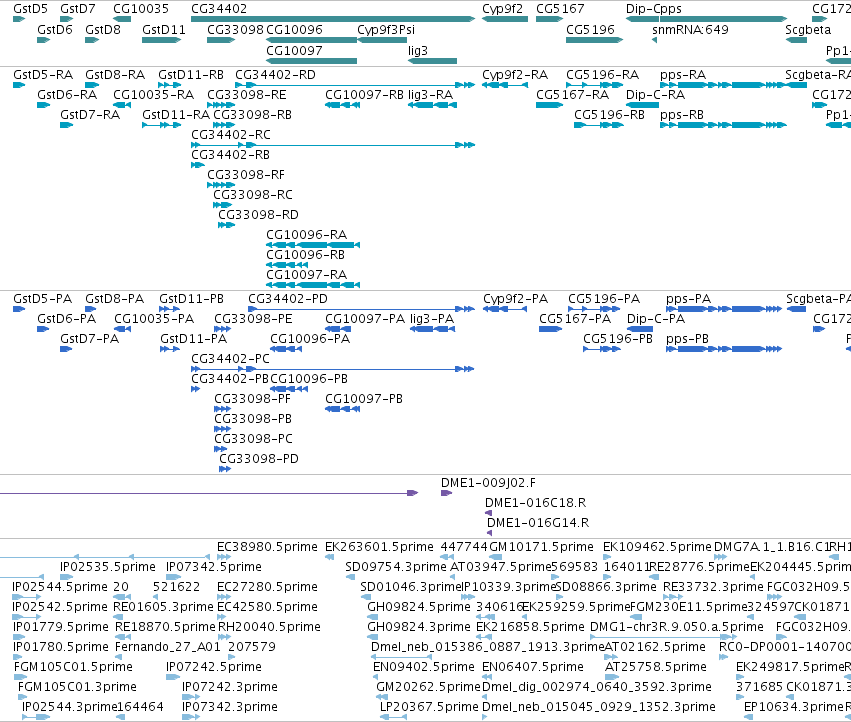The width and height of the screenshot is (851, 722).
Task: Click the GstD11-RB transcript label
Action: 191,75
